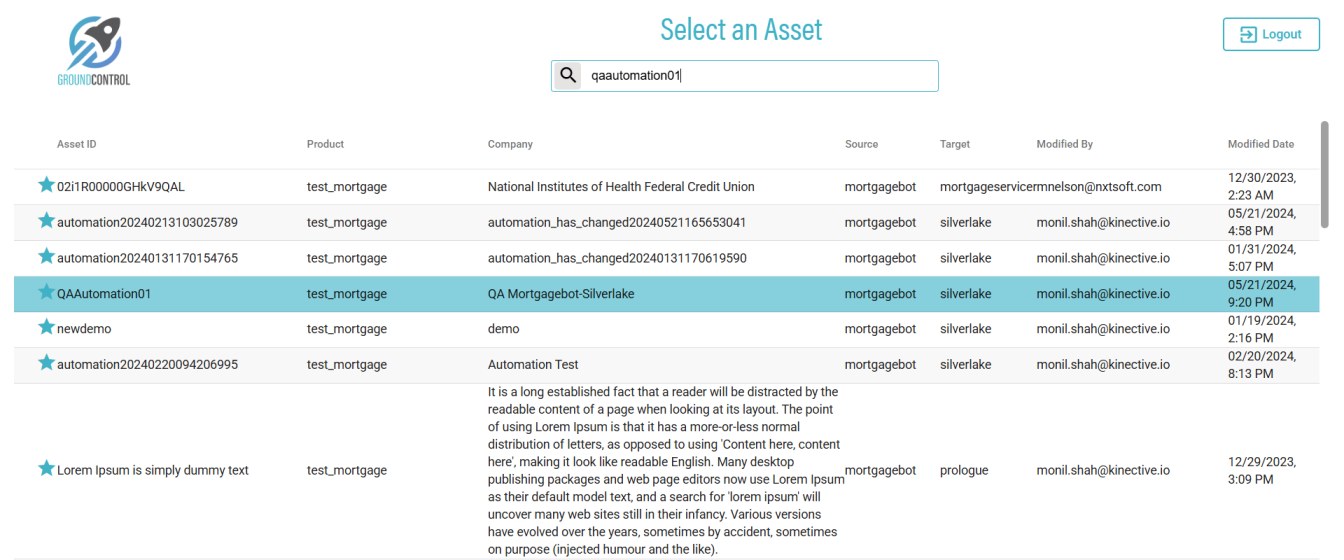Click the vertical page scrollbar
The width and height of the screenshot is (1344, 560).
[1325, 176]
